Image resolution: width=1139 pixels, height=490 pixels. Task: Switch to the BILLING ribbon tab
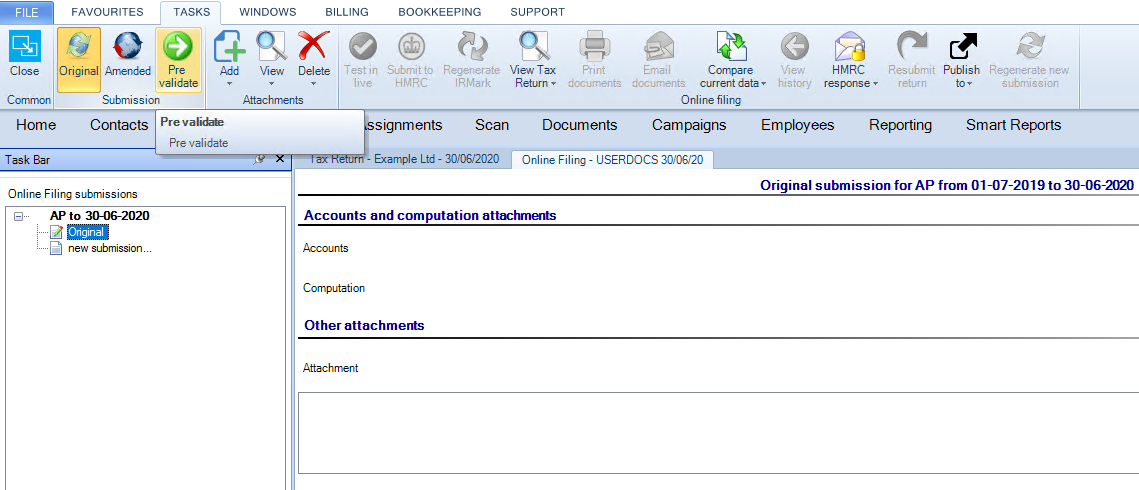(346, 12)
